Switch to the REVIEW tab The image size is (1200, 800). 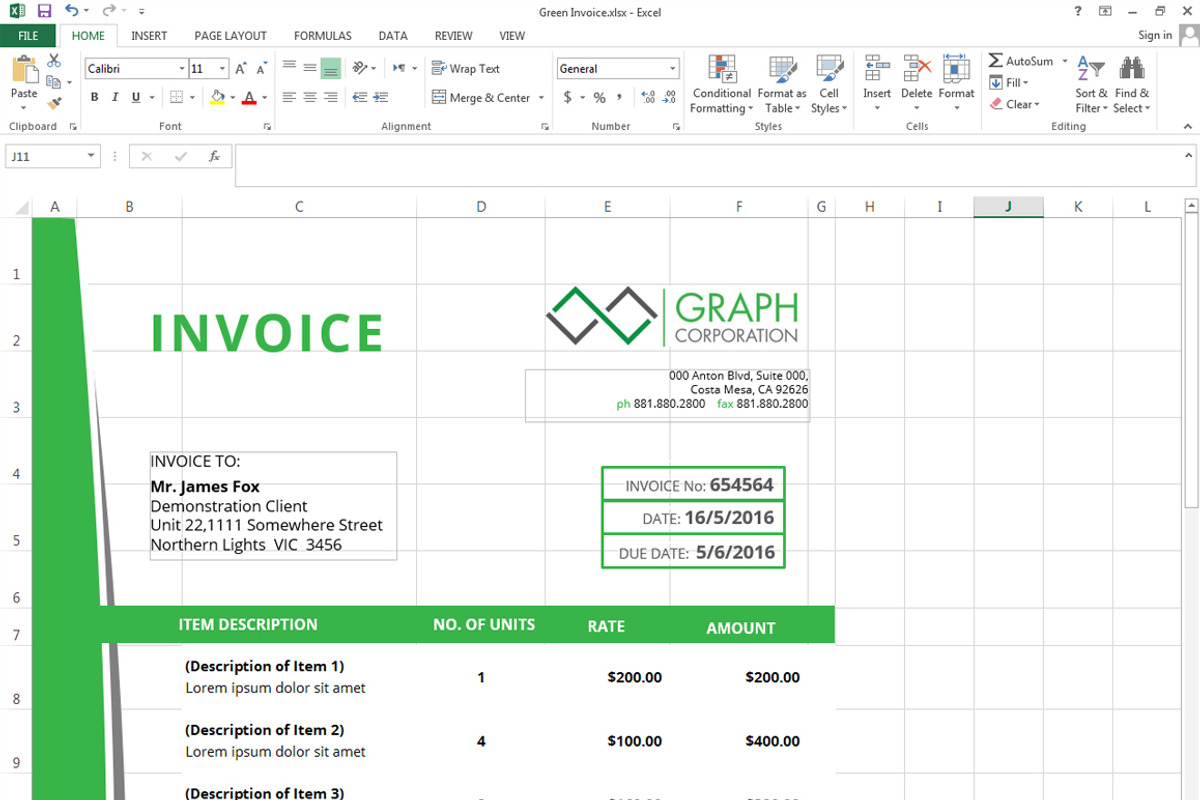453,36
